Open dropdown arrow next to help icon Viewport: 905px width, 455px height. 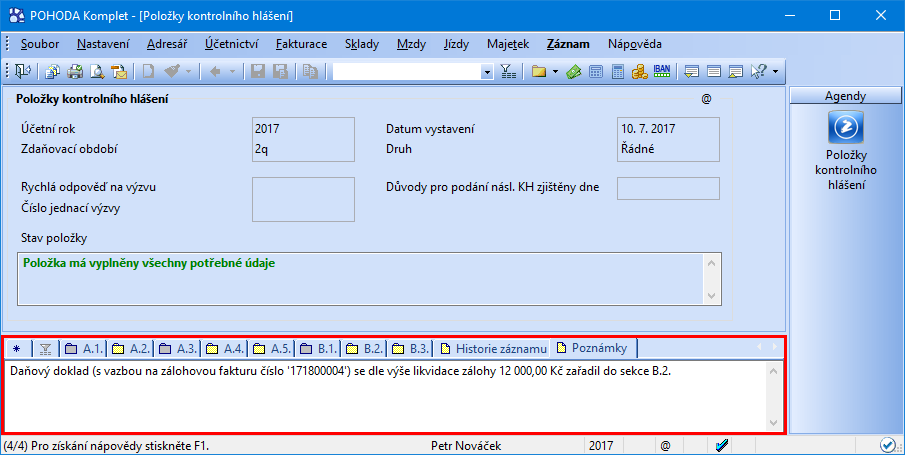point(775,72)
